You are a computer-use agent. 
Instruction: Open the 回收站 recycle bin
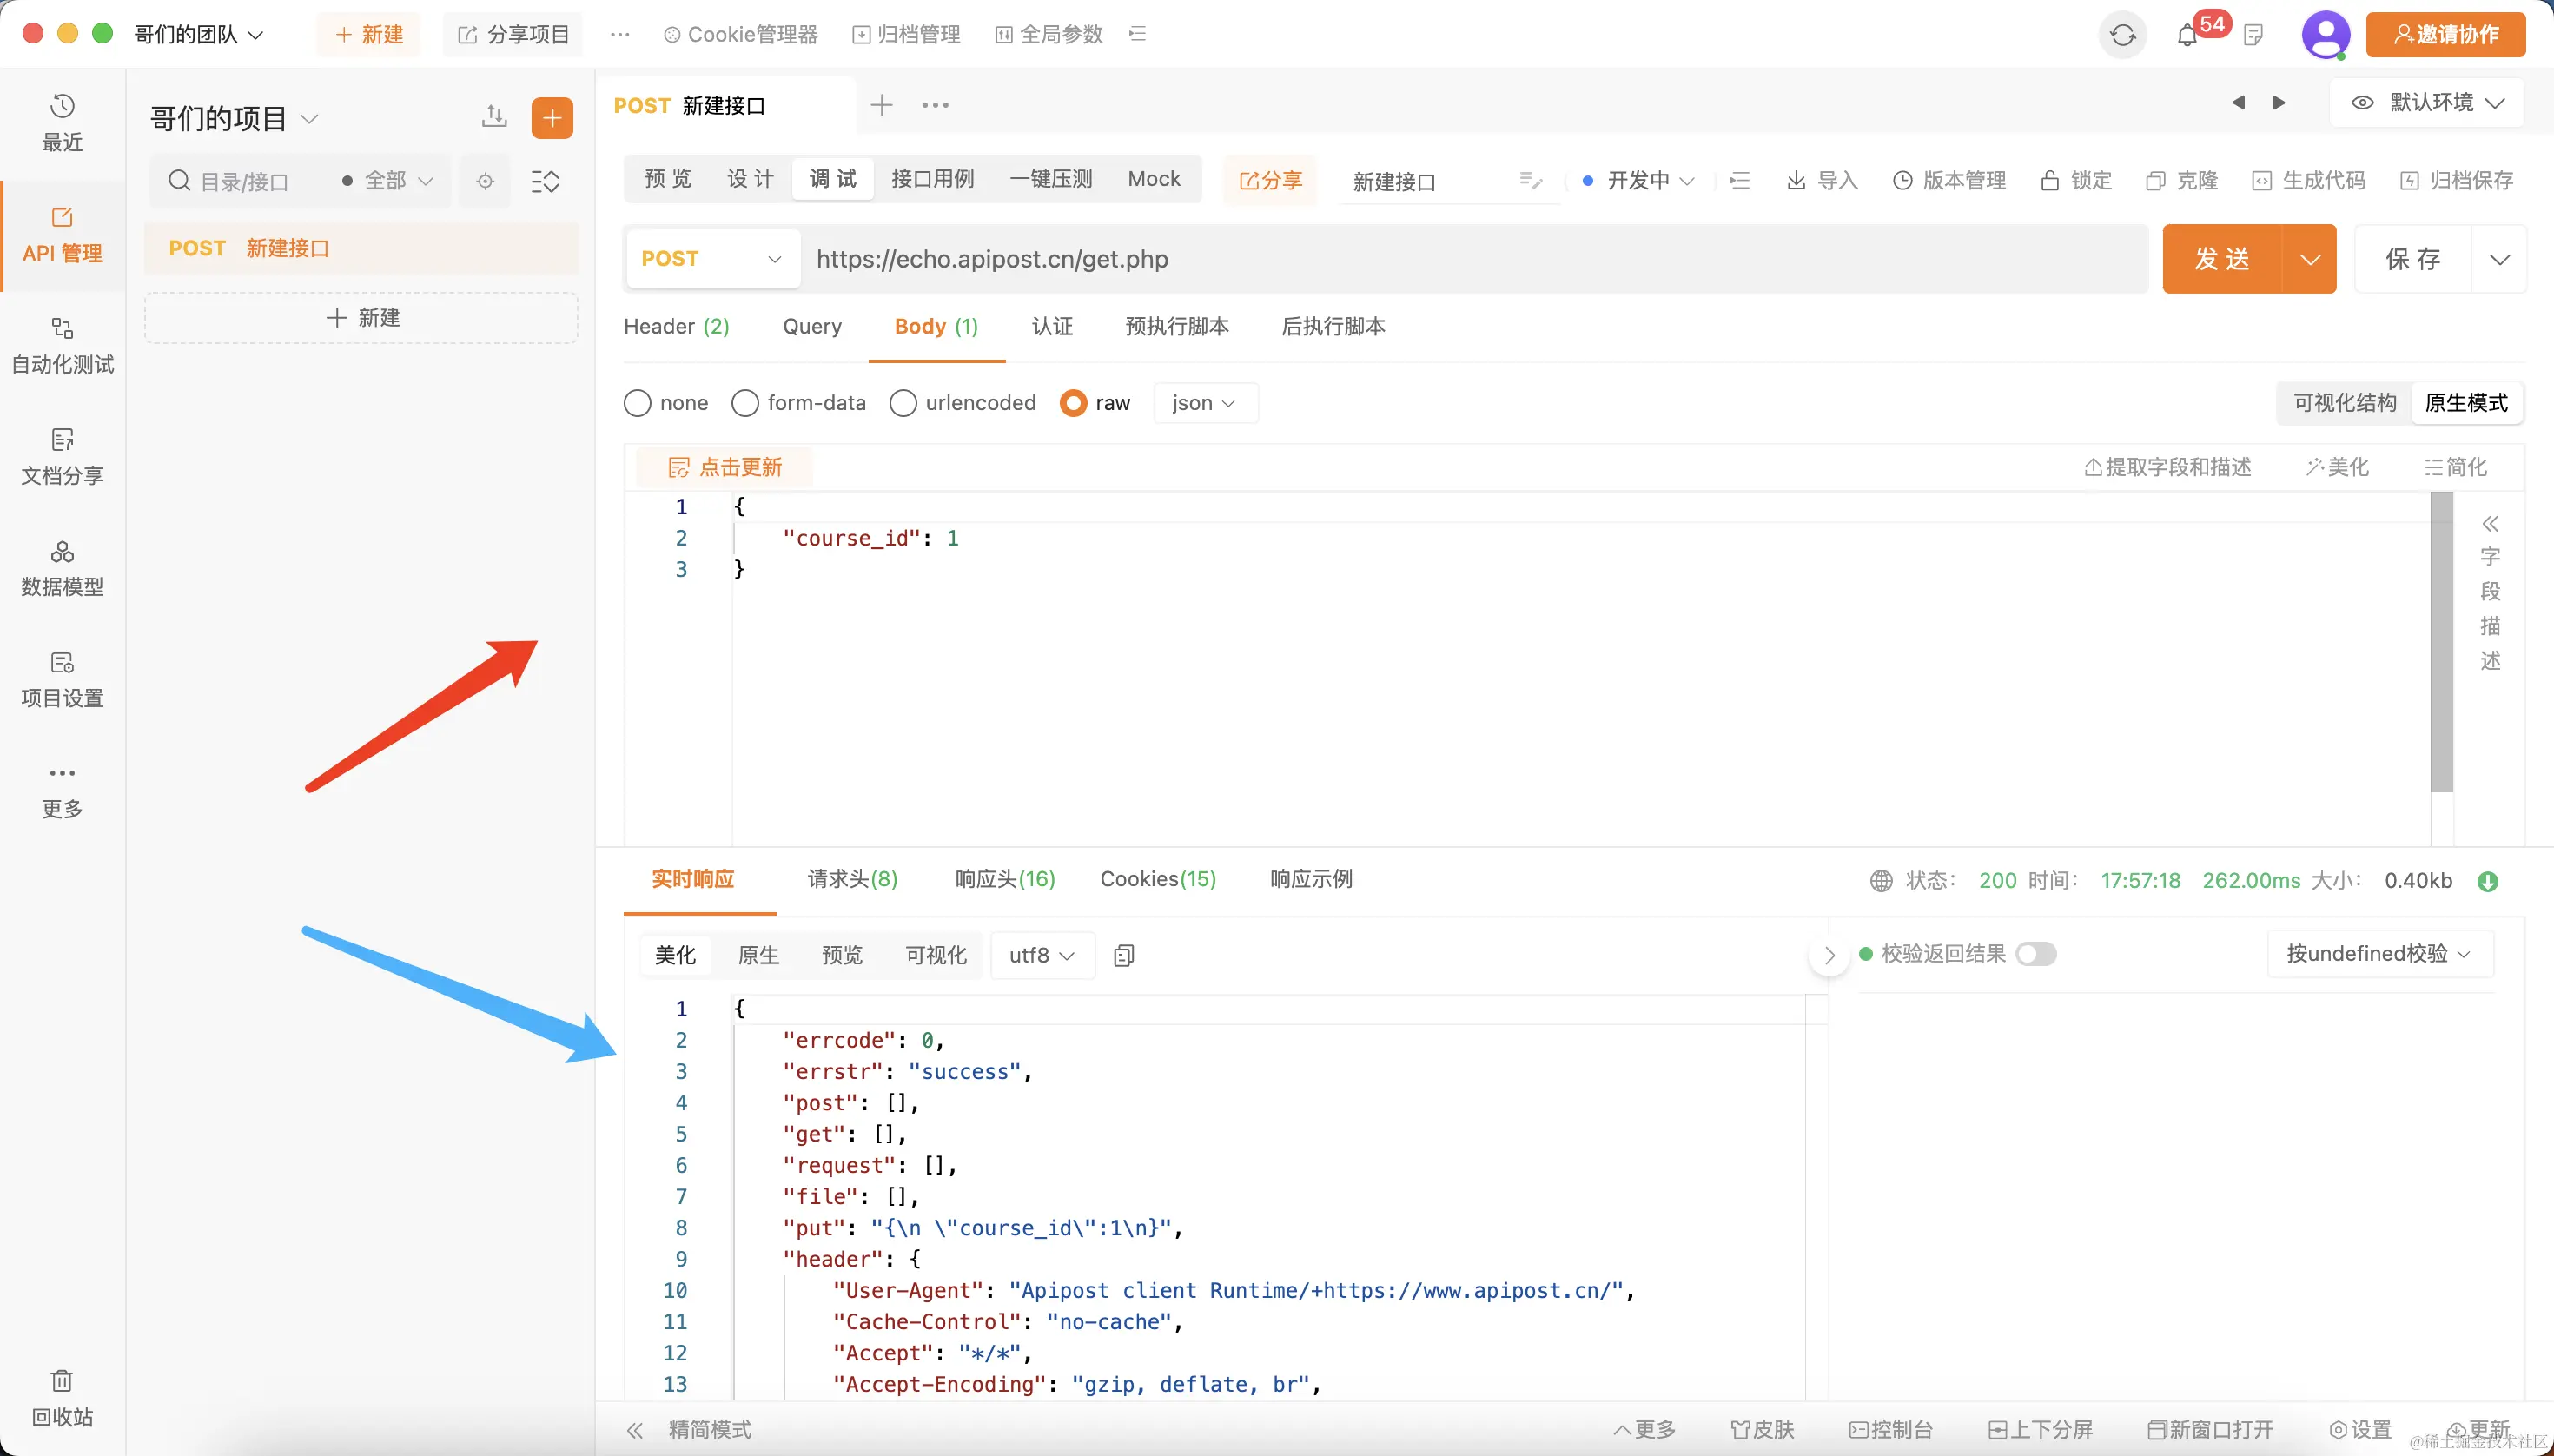coord(62,1397)
